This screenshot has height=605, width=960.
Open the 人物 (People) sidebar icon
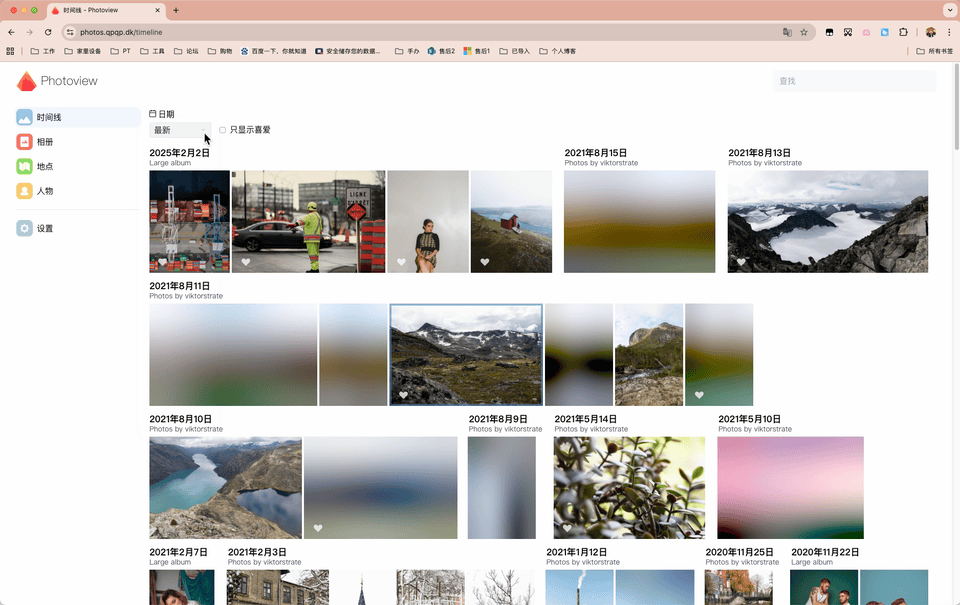25,191
